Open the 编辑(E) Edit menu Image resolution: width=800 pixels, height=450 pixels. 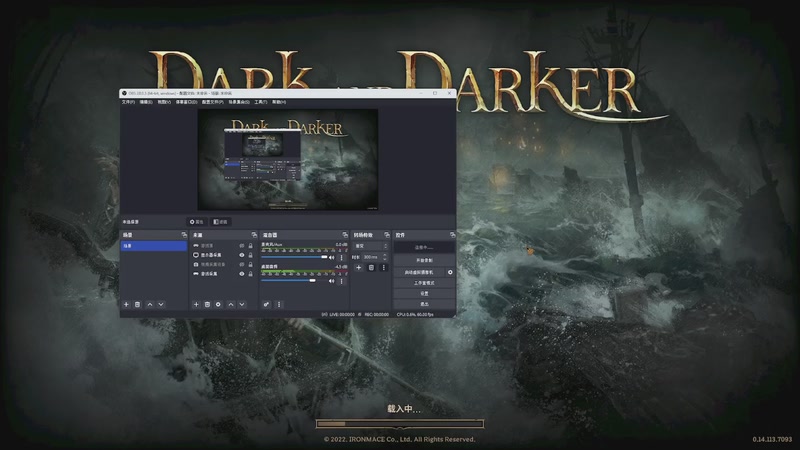pos(146,102)
